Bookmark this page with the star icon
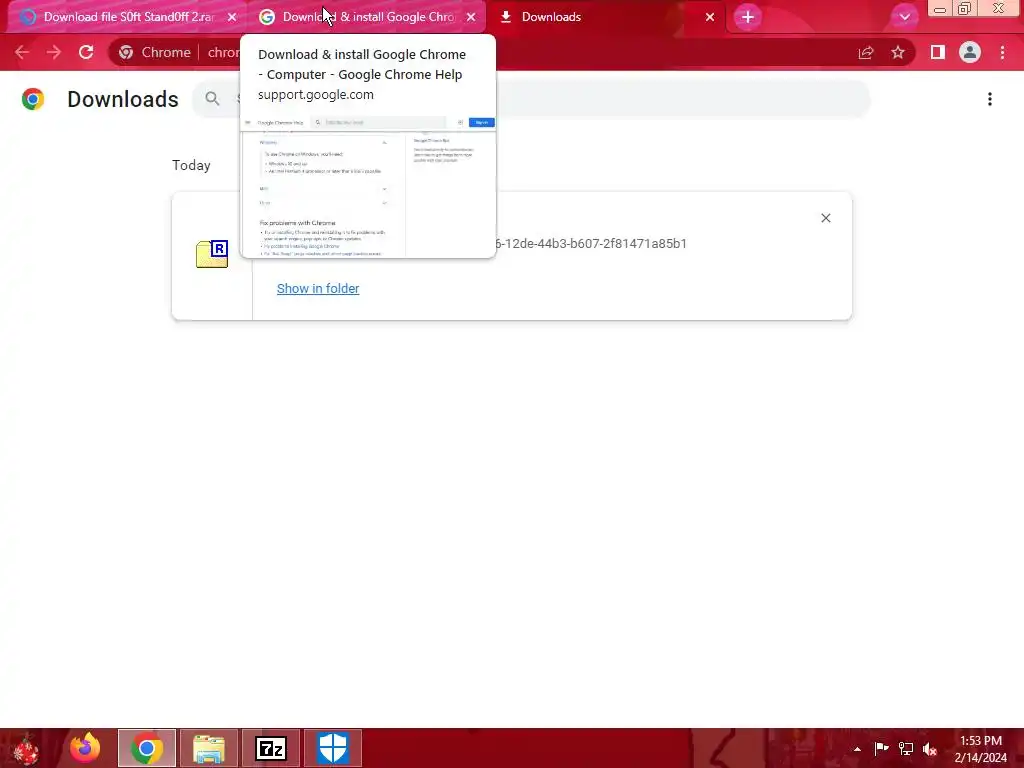Viewport: 1024px width, 768px height. coord(898,52)
